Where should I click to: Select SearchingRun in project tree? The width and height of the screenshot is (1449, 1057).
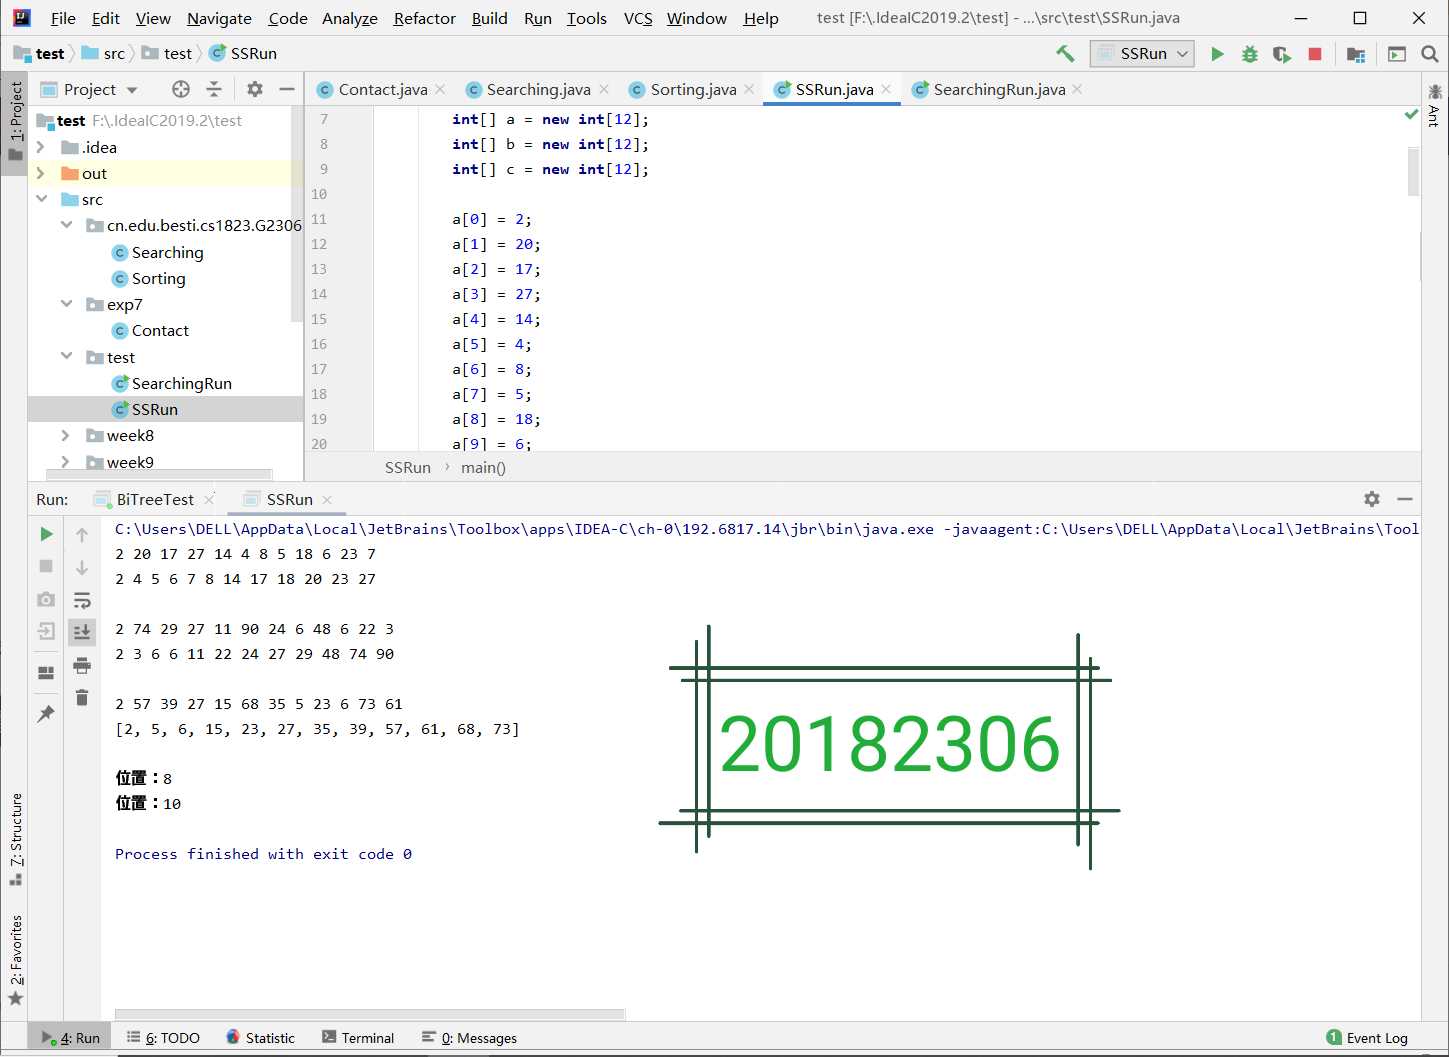[181, 383]
